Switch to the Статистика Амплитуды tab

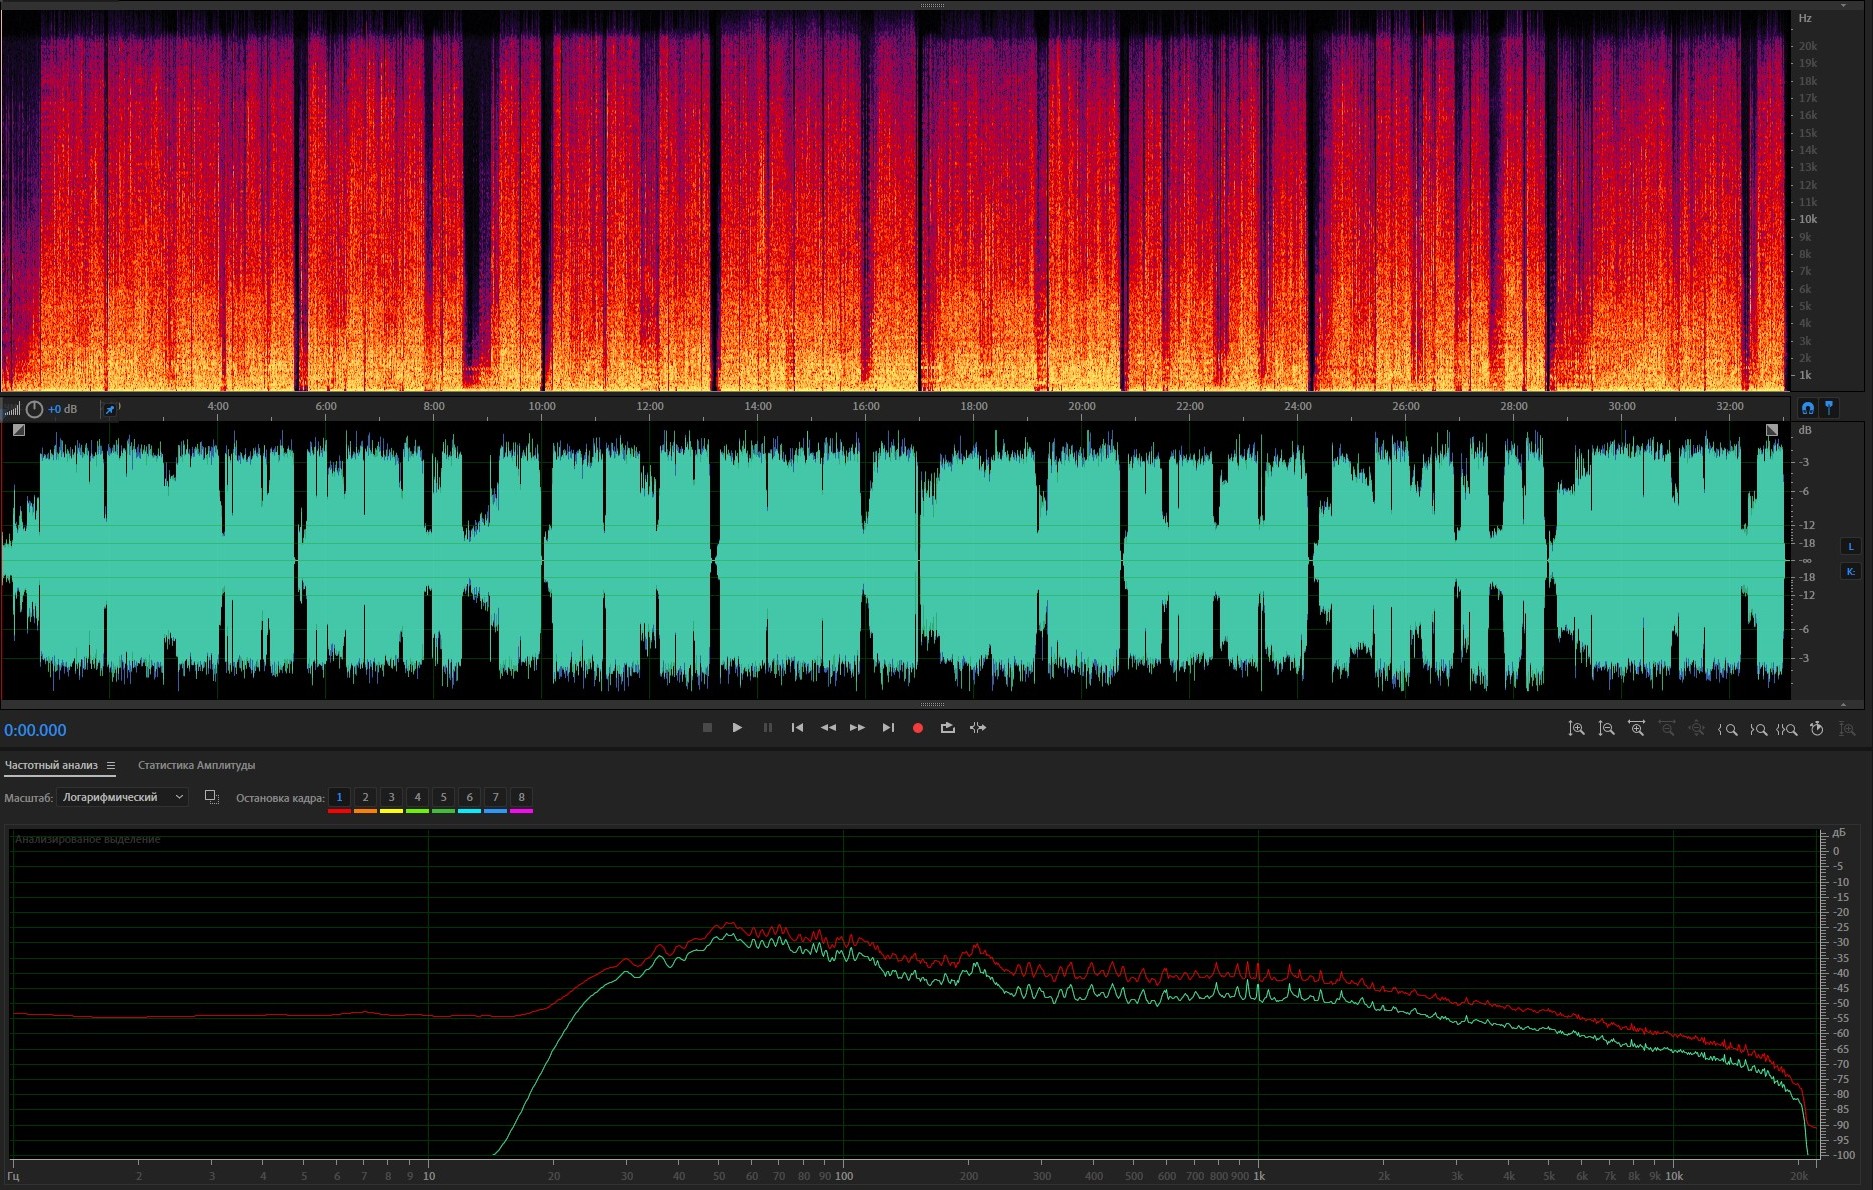(x=196, y=766)
